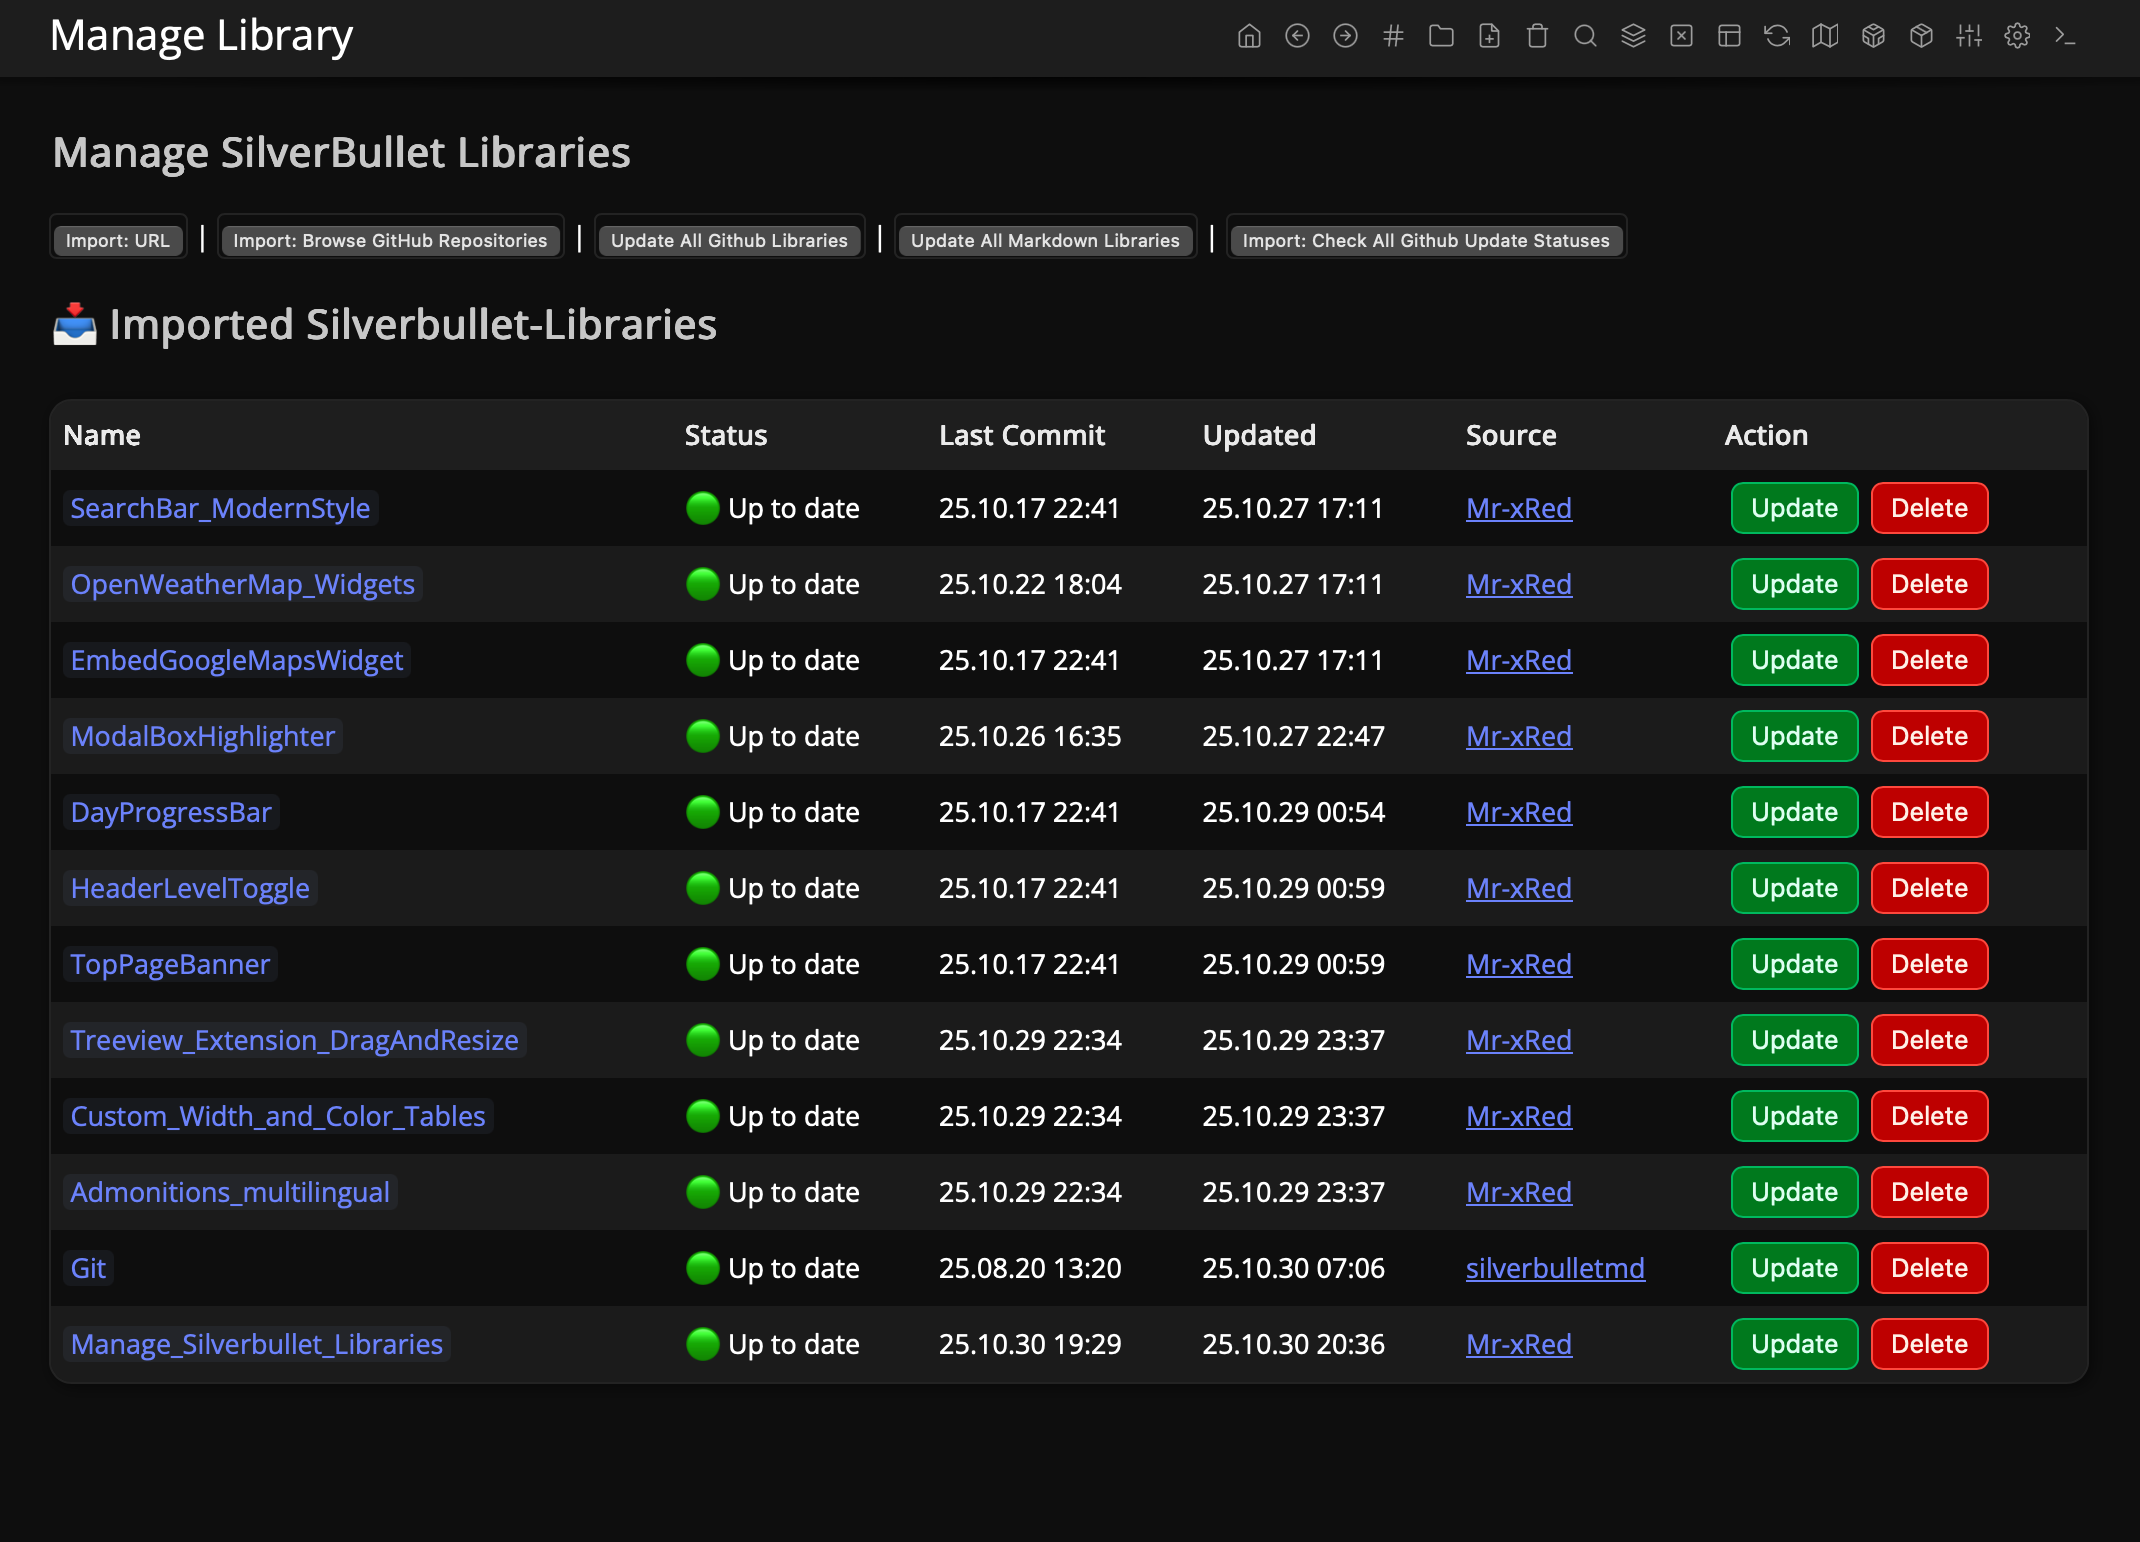The height and width of the screenshot is (1542, 2140).
Task: Click the new page file-plus icon
Action: (1489, 37)
